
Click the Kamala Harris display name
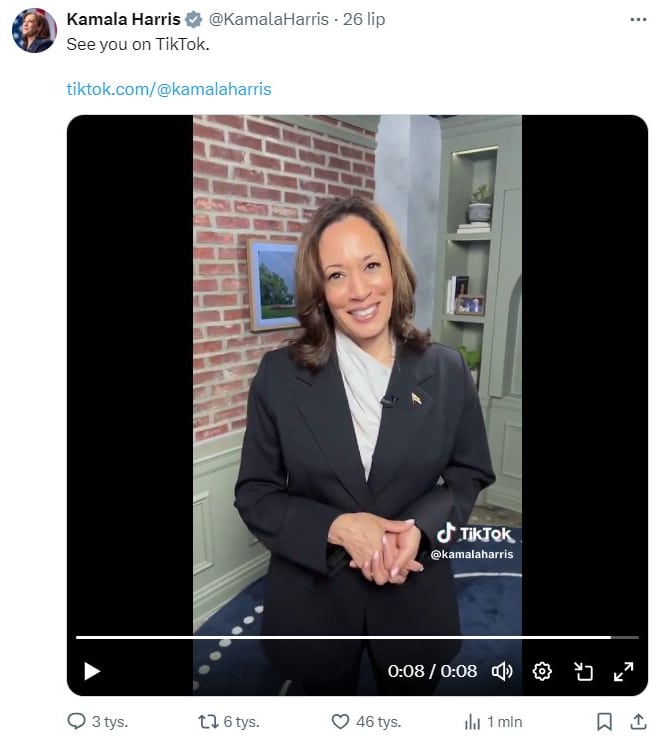tap(123, 19)
